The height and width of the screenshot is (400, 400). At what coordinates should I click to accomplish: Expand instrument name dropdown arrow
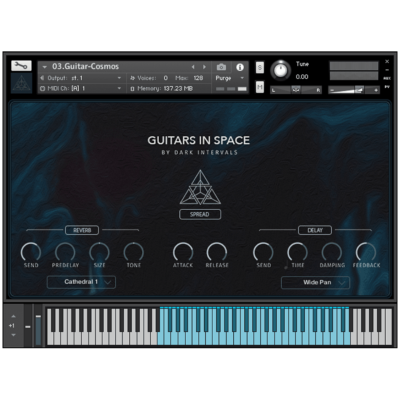[44, 67]
